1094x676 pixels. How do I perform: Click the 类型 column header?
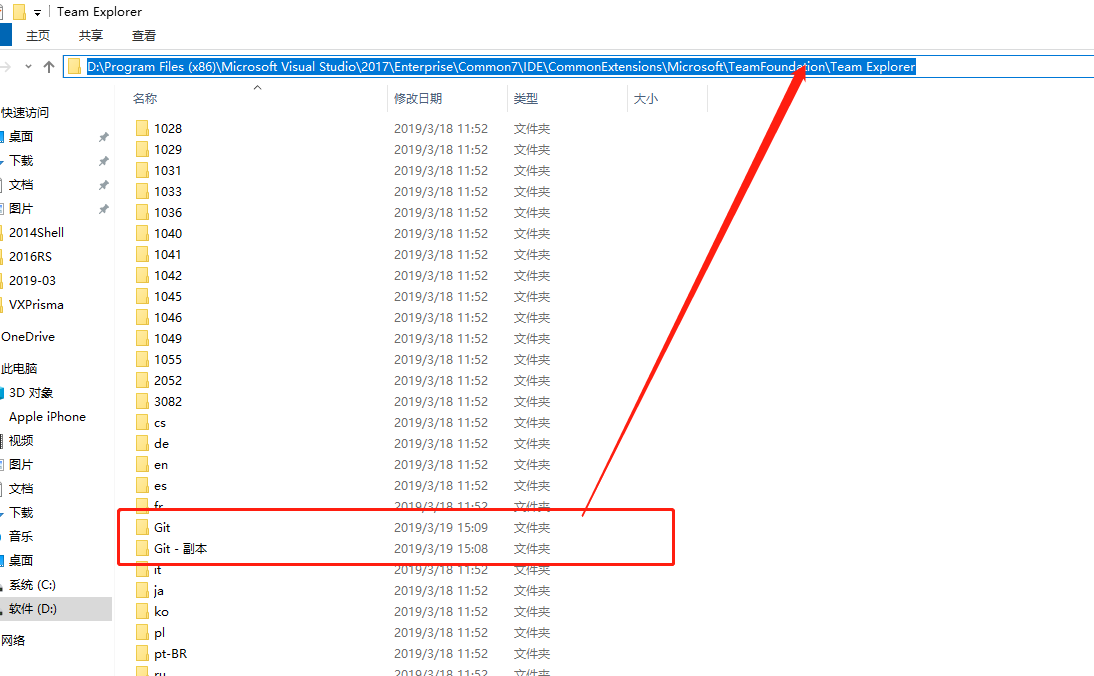526,99
